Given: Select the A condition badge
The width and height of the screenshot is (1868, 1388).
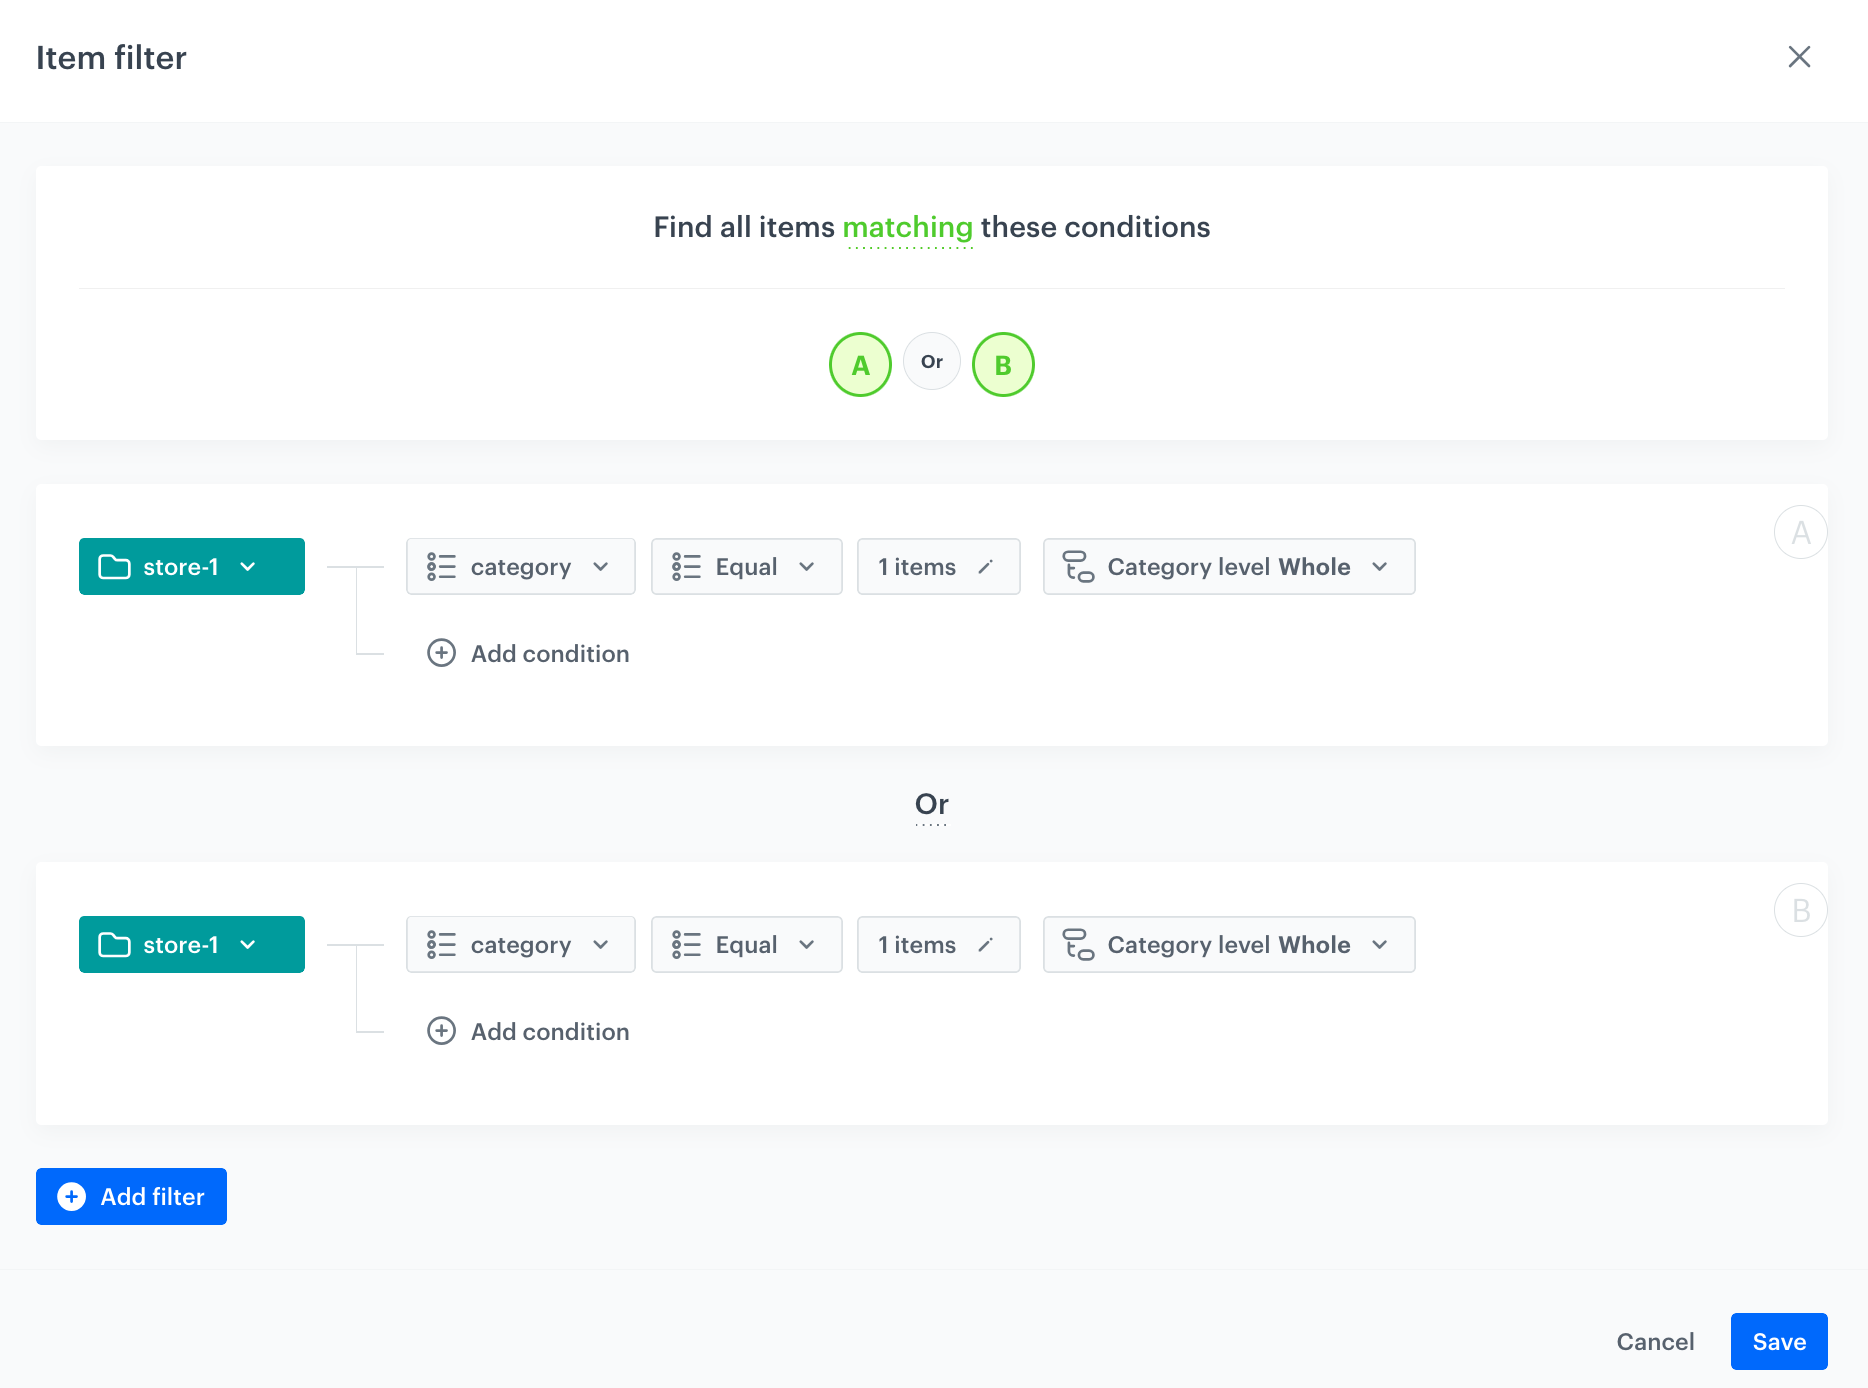Looking at the screenshot, I should [x=860, y=364].
